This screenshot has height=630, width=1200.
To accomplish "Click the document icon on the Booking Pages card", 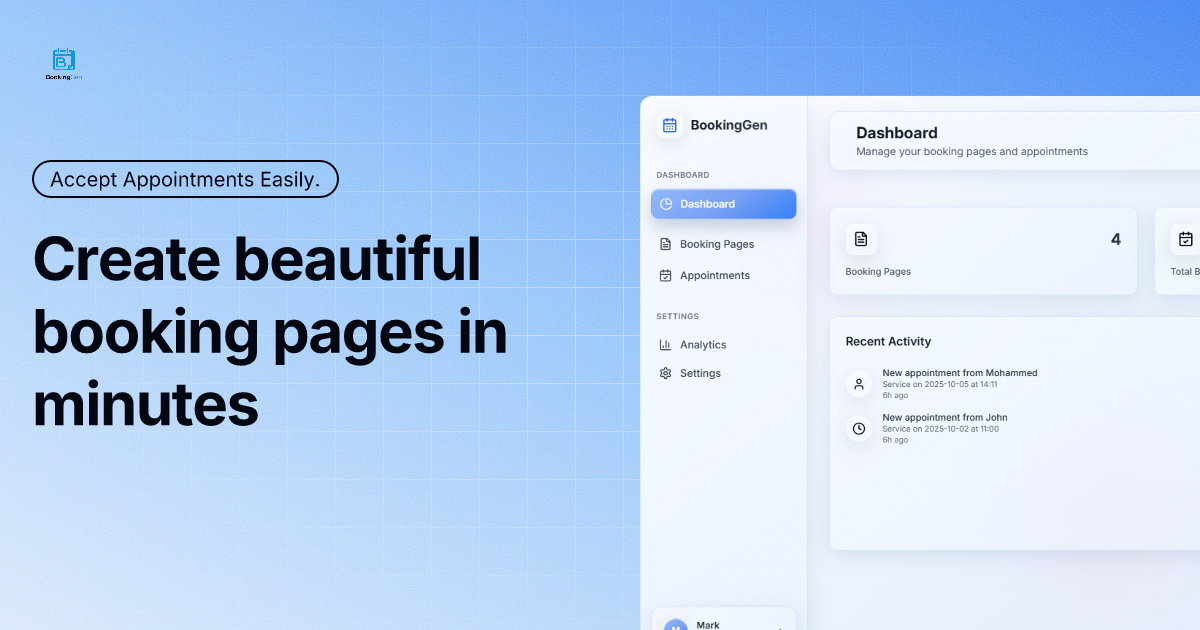I will pyautogui.click(x=861, y=239).
